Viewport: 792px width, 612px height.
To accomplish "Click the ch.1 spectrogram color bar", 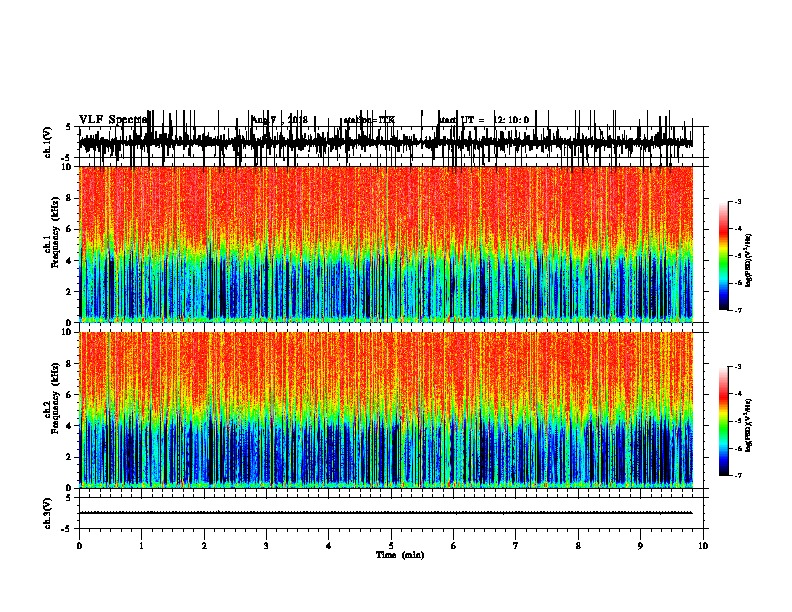I will click(724, 256).
